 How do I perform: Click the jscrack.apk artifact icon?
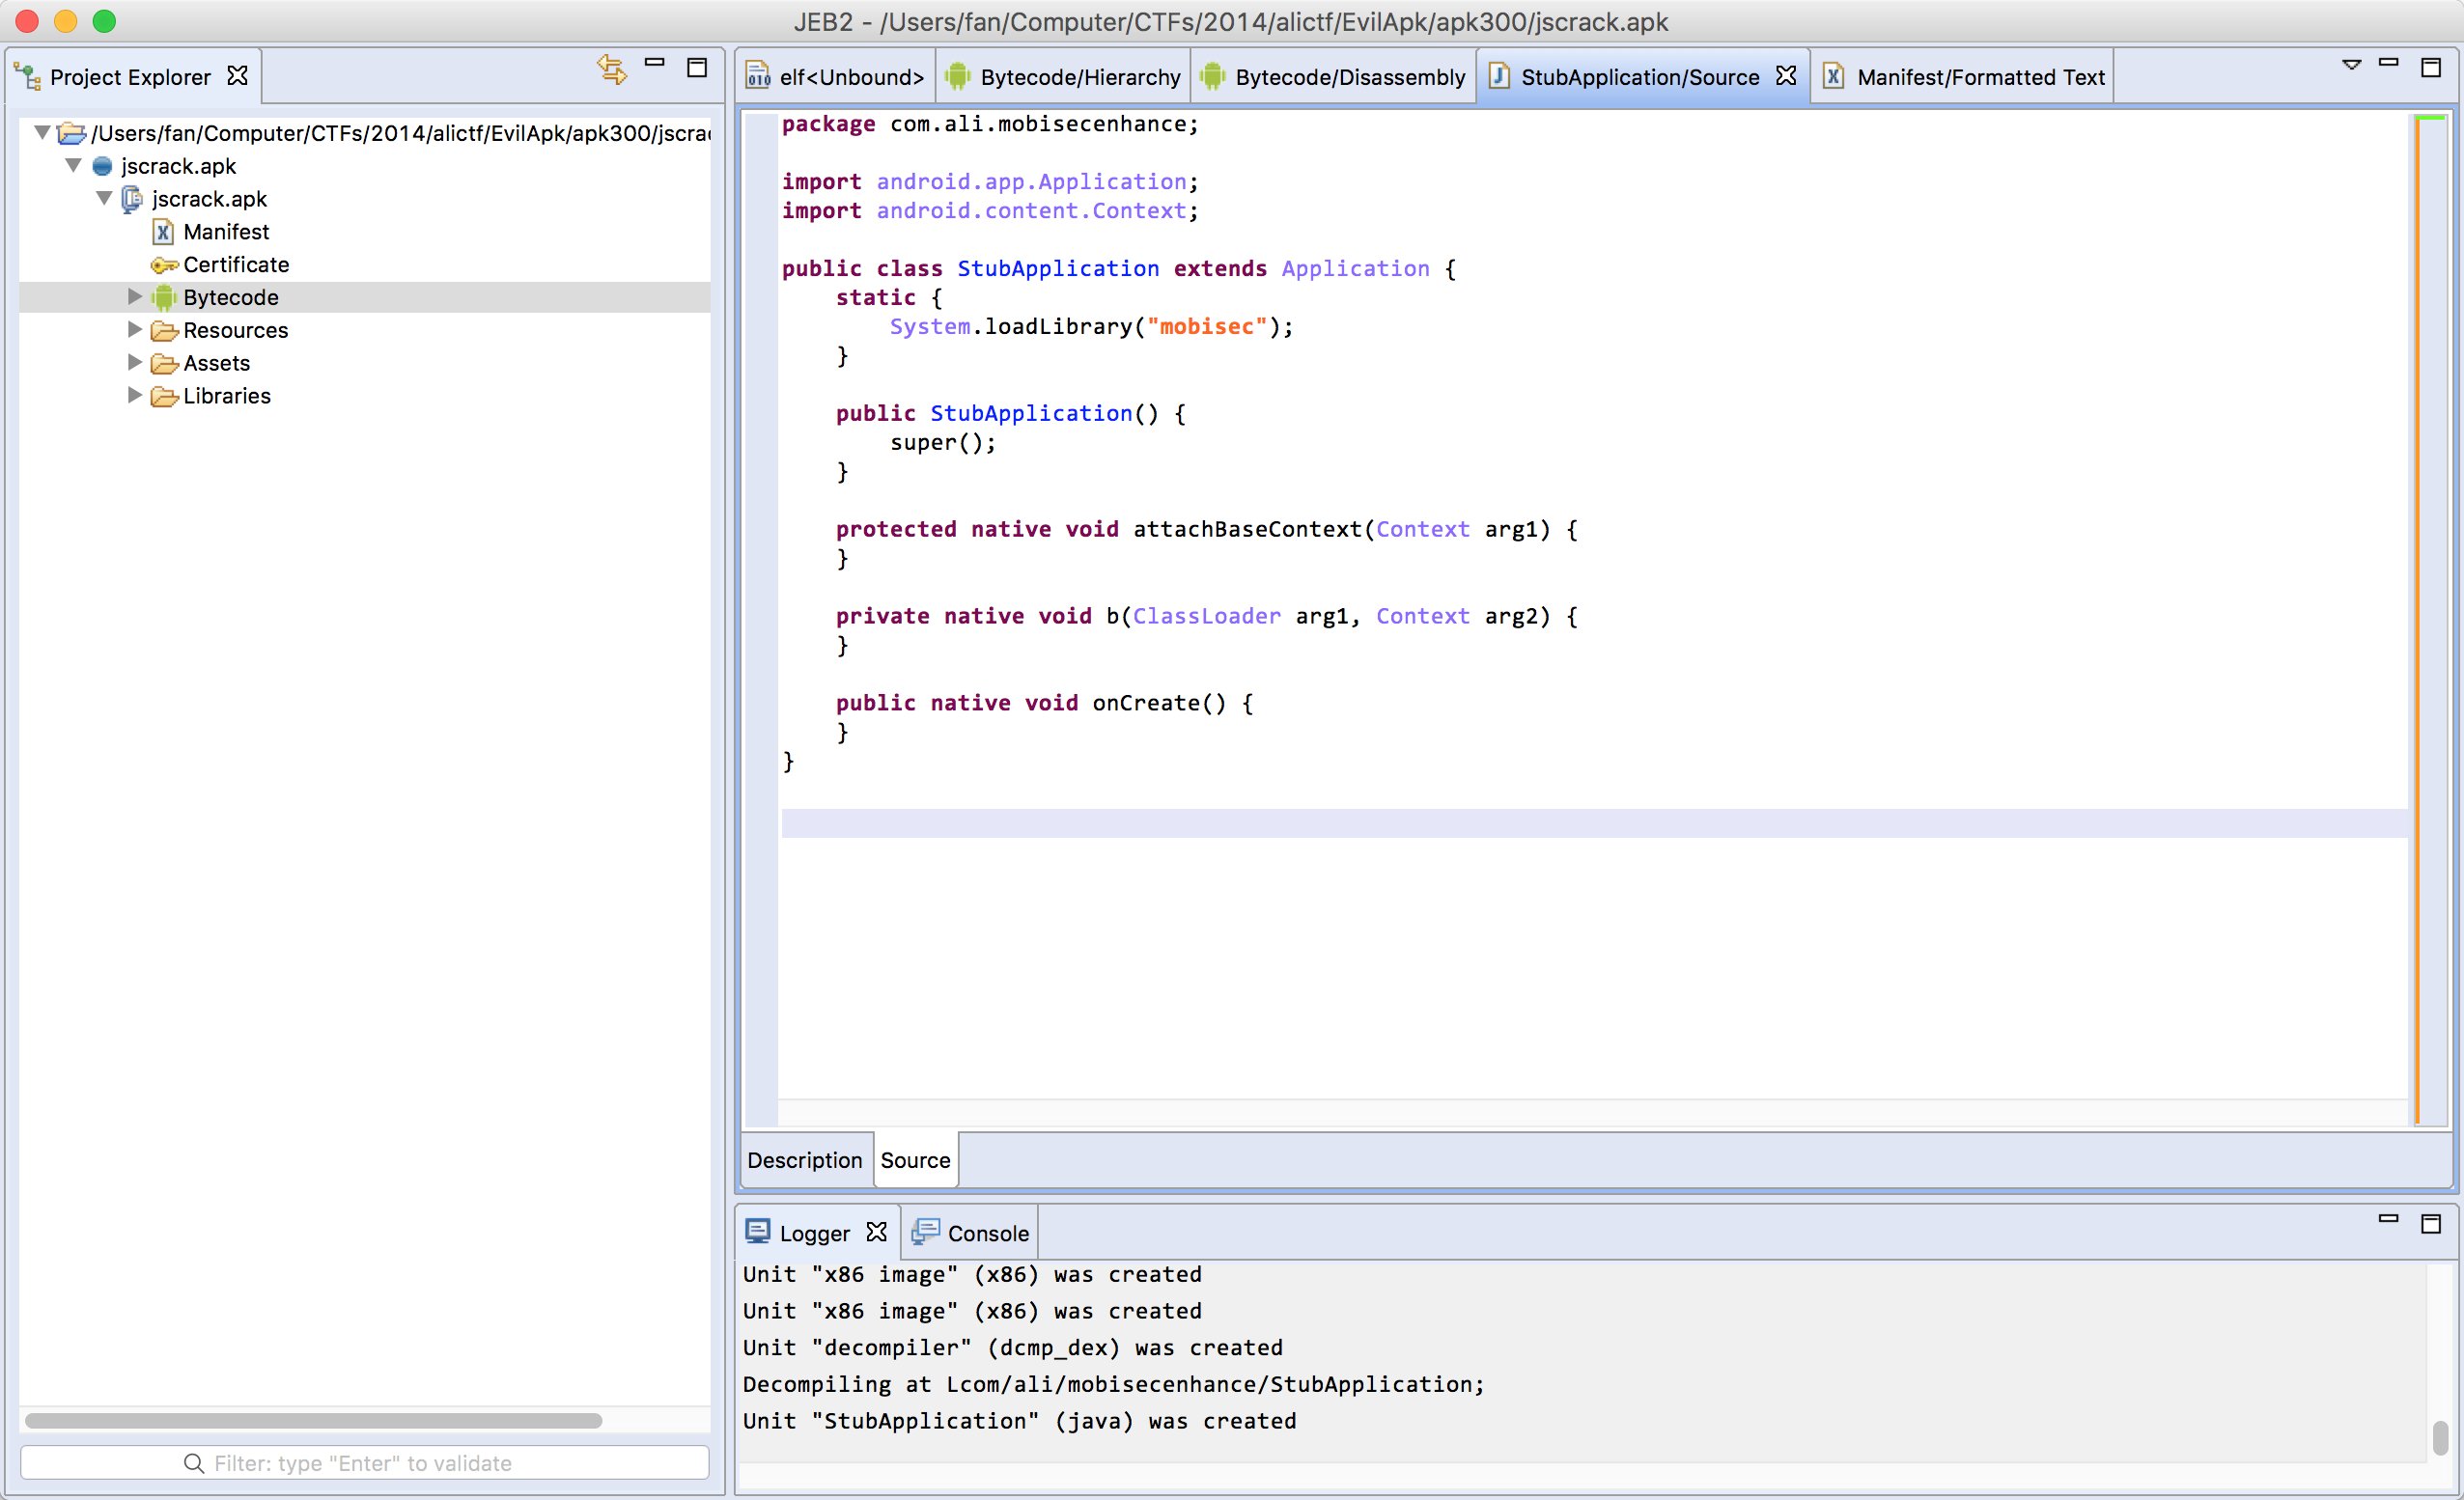click(132, 199)
